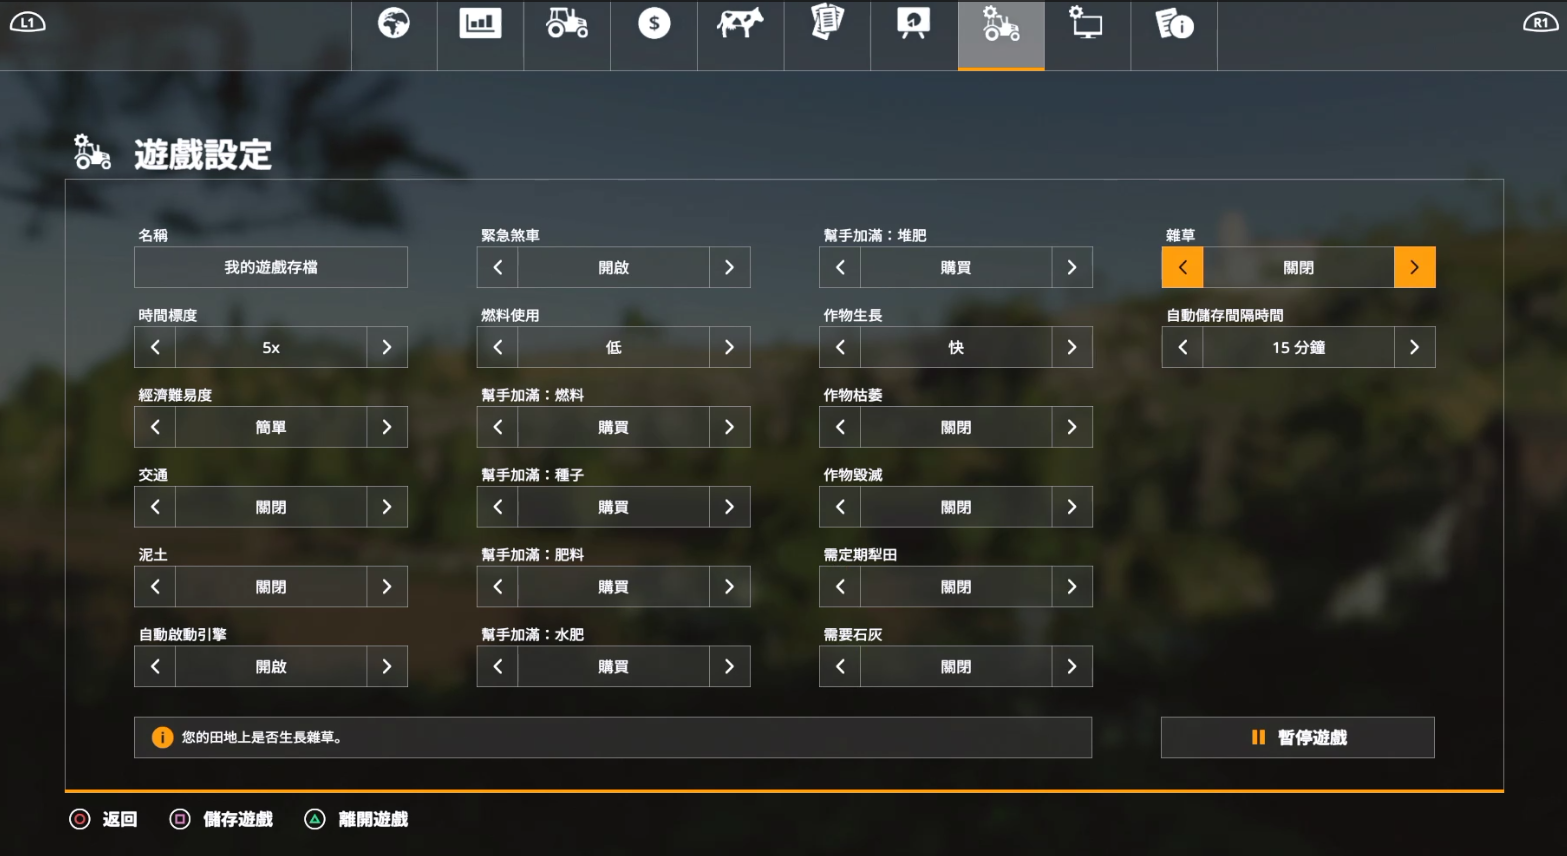
Task: Change 幫手加滿：種子 with left arrow
Action: (498, 507)
